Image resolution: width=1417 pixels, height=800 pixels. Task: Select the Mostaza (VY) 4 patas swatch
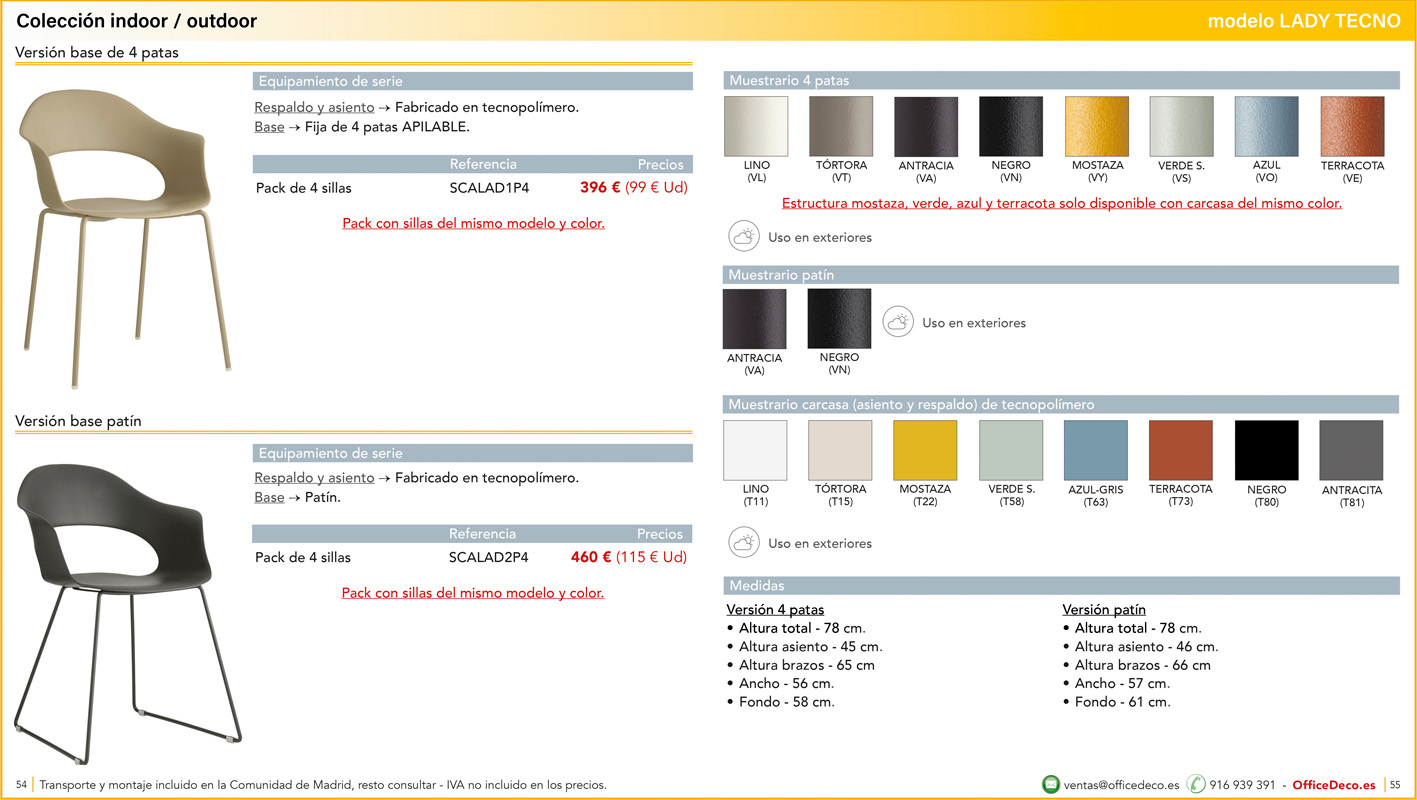click(x=1097, y=127)
